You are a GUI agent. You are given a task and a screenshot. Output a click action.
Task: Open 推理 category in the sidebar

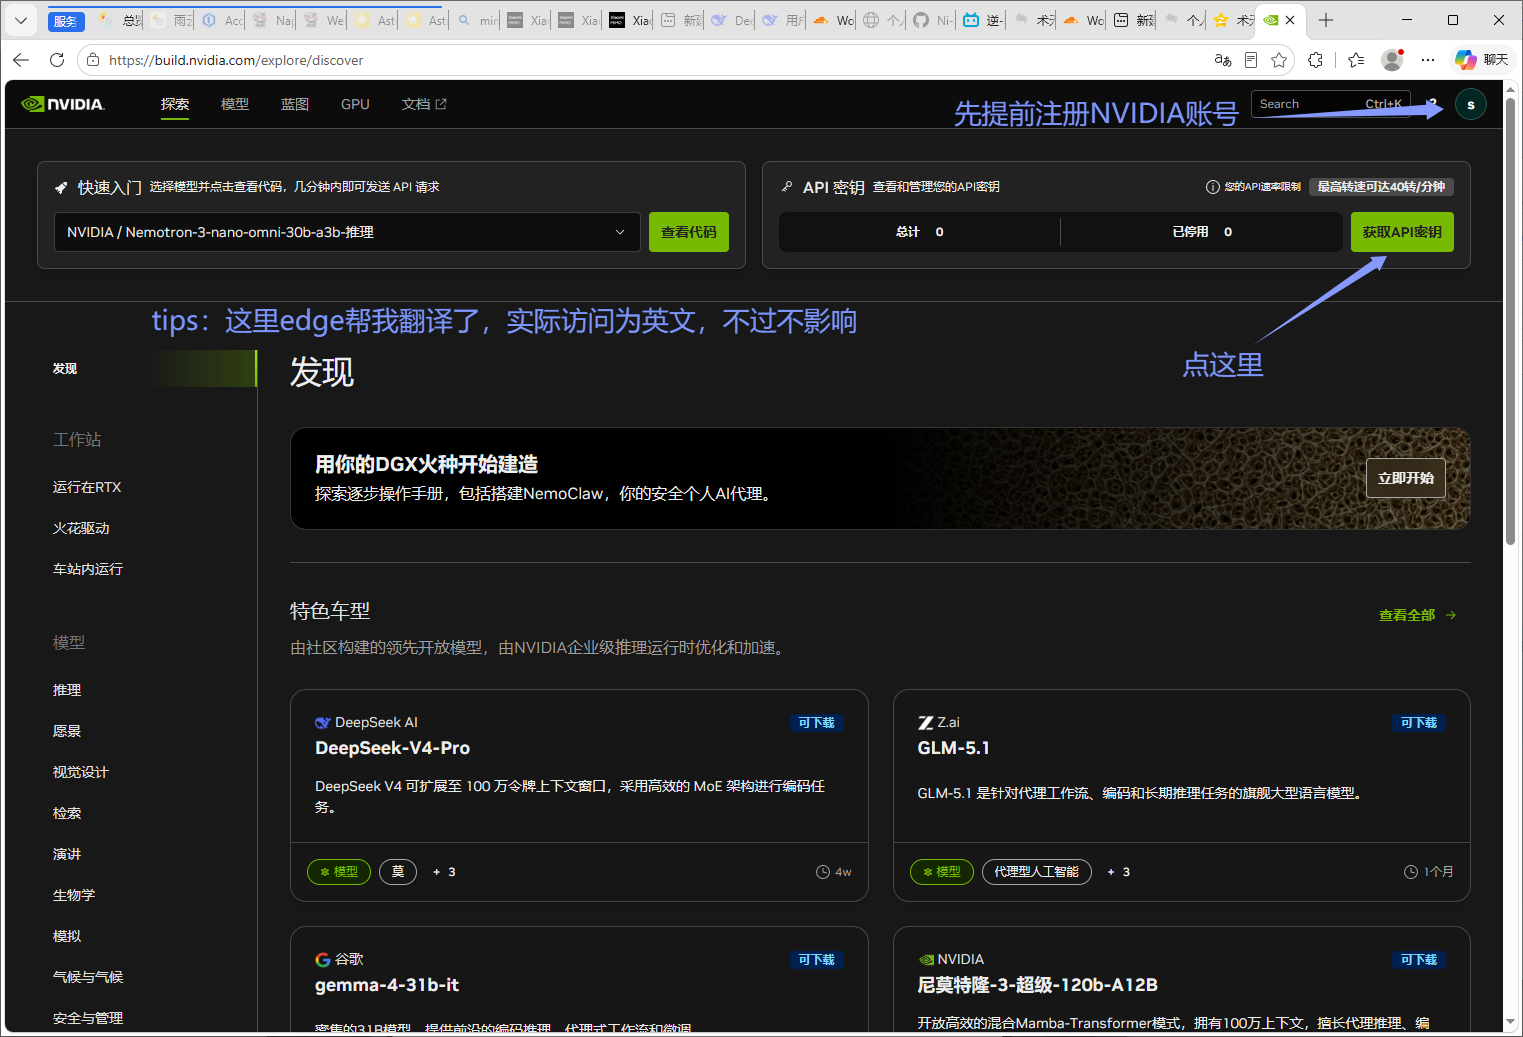point(67,690)
